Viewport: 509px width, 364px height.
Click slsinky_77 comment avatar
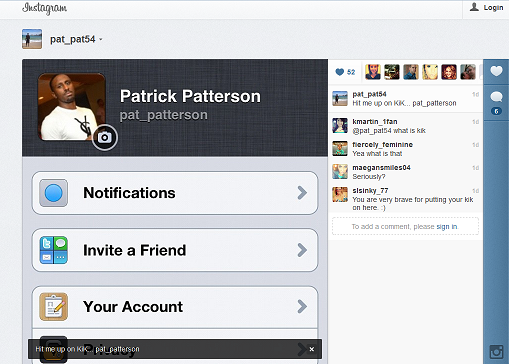click(340, 195)
